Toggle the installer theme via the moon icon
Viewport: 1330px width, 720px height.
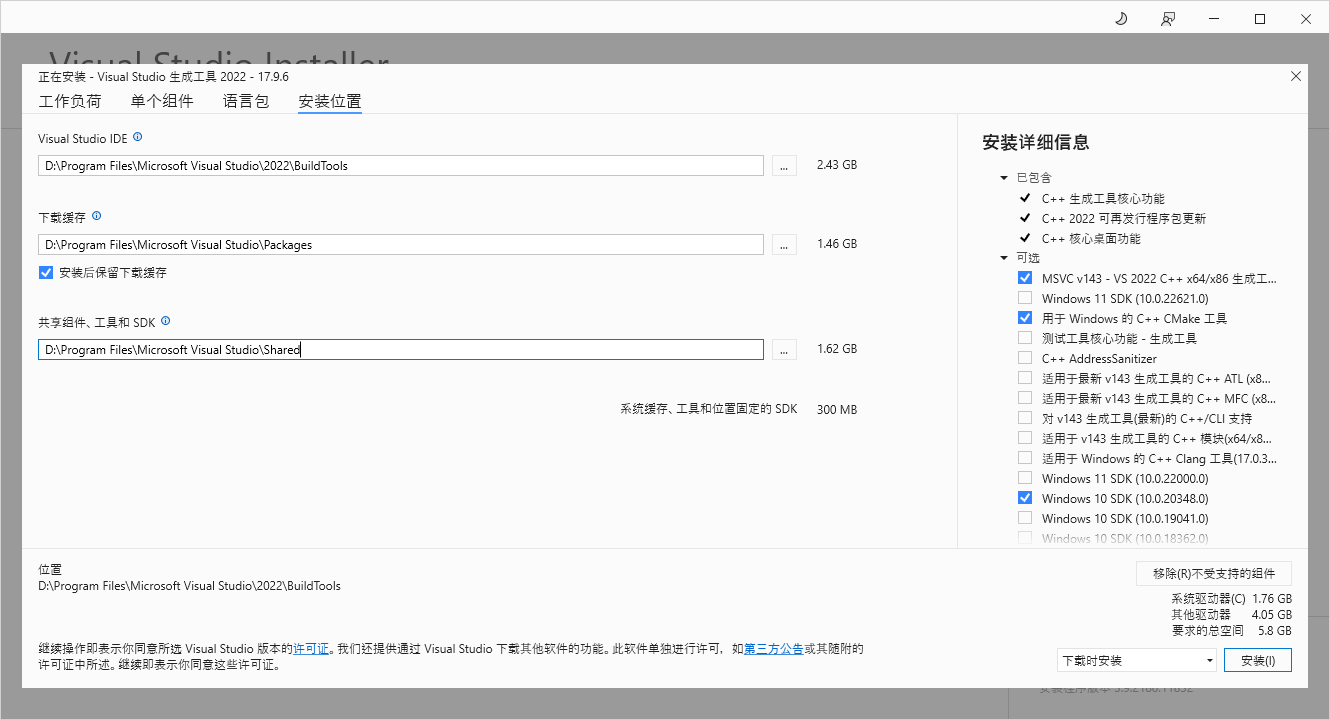pos(1120,18)
